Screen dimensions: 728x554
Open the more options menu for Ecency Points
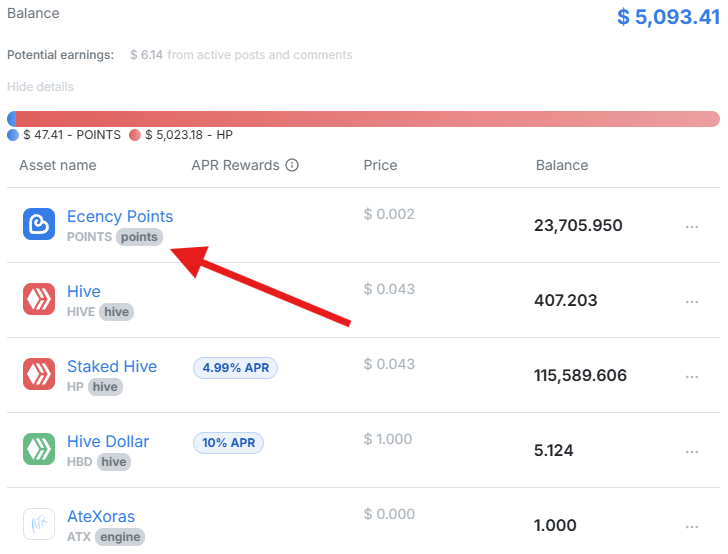click(692, 227)
